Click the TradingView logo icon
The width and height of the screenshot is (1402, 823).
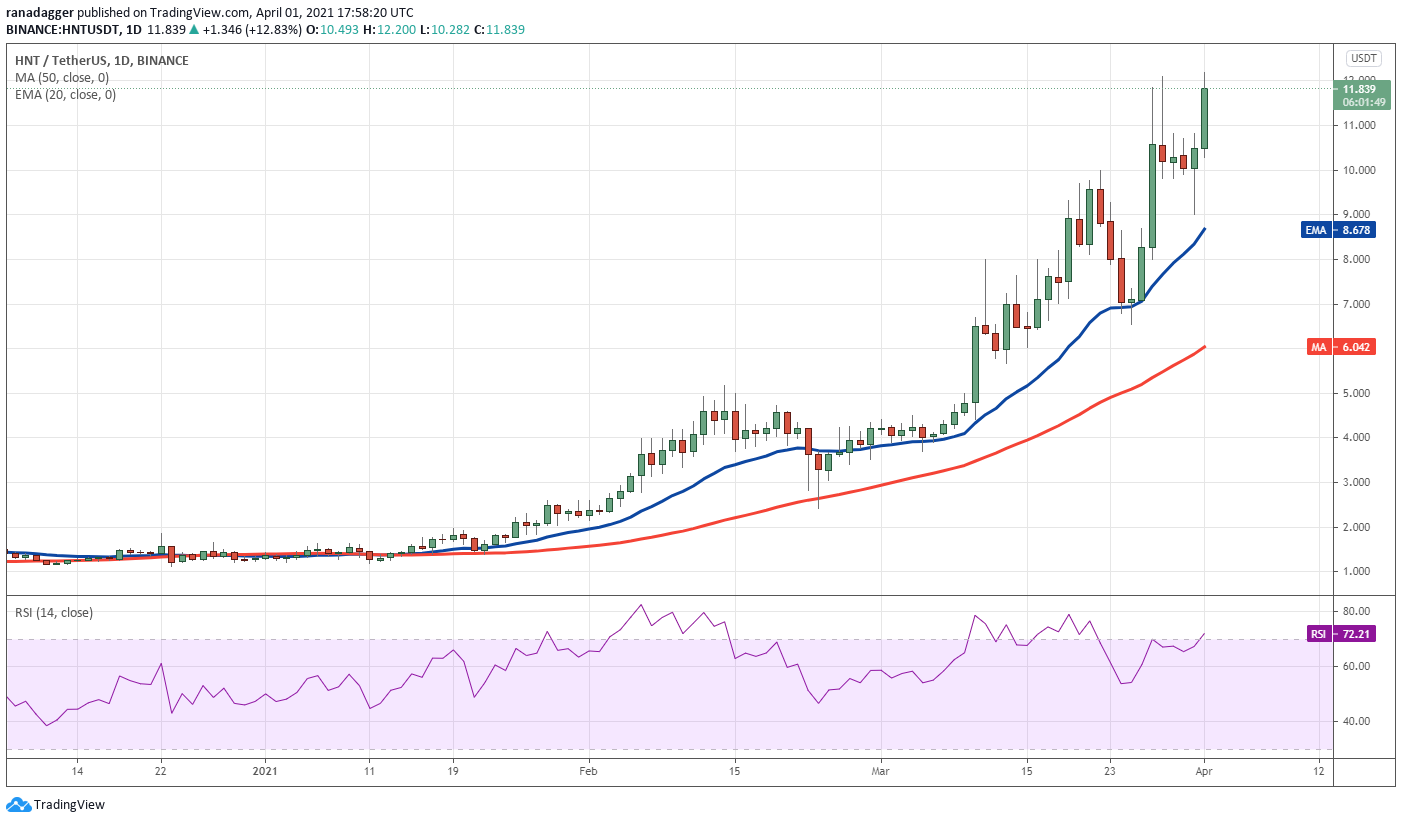point(18,805)
